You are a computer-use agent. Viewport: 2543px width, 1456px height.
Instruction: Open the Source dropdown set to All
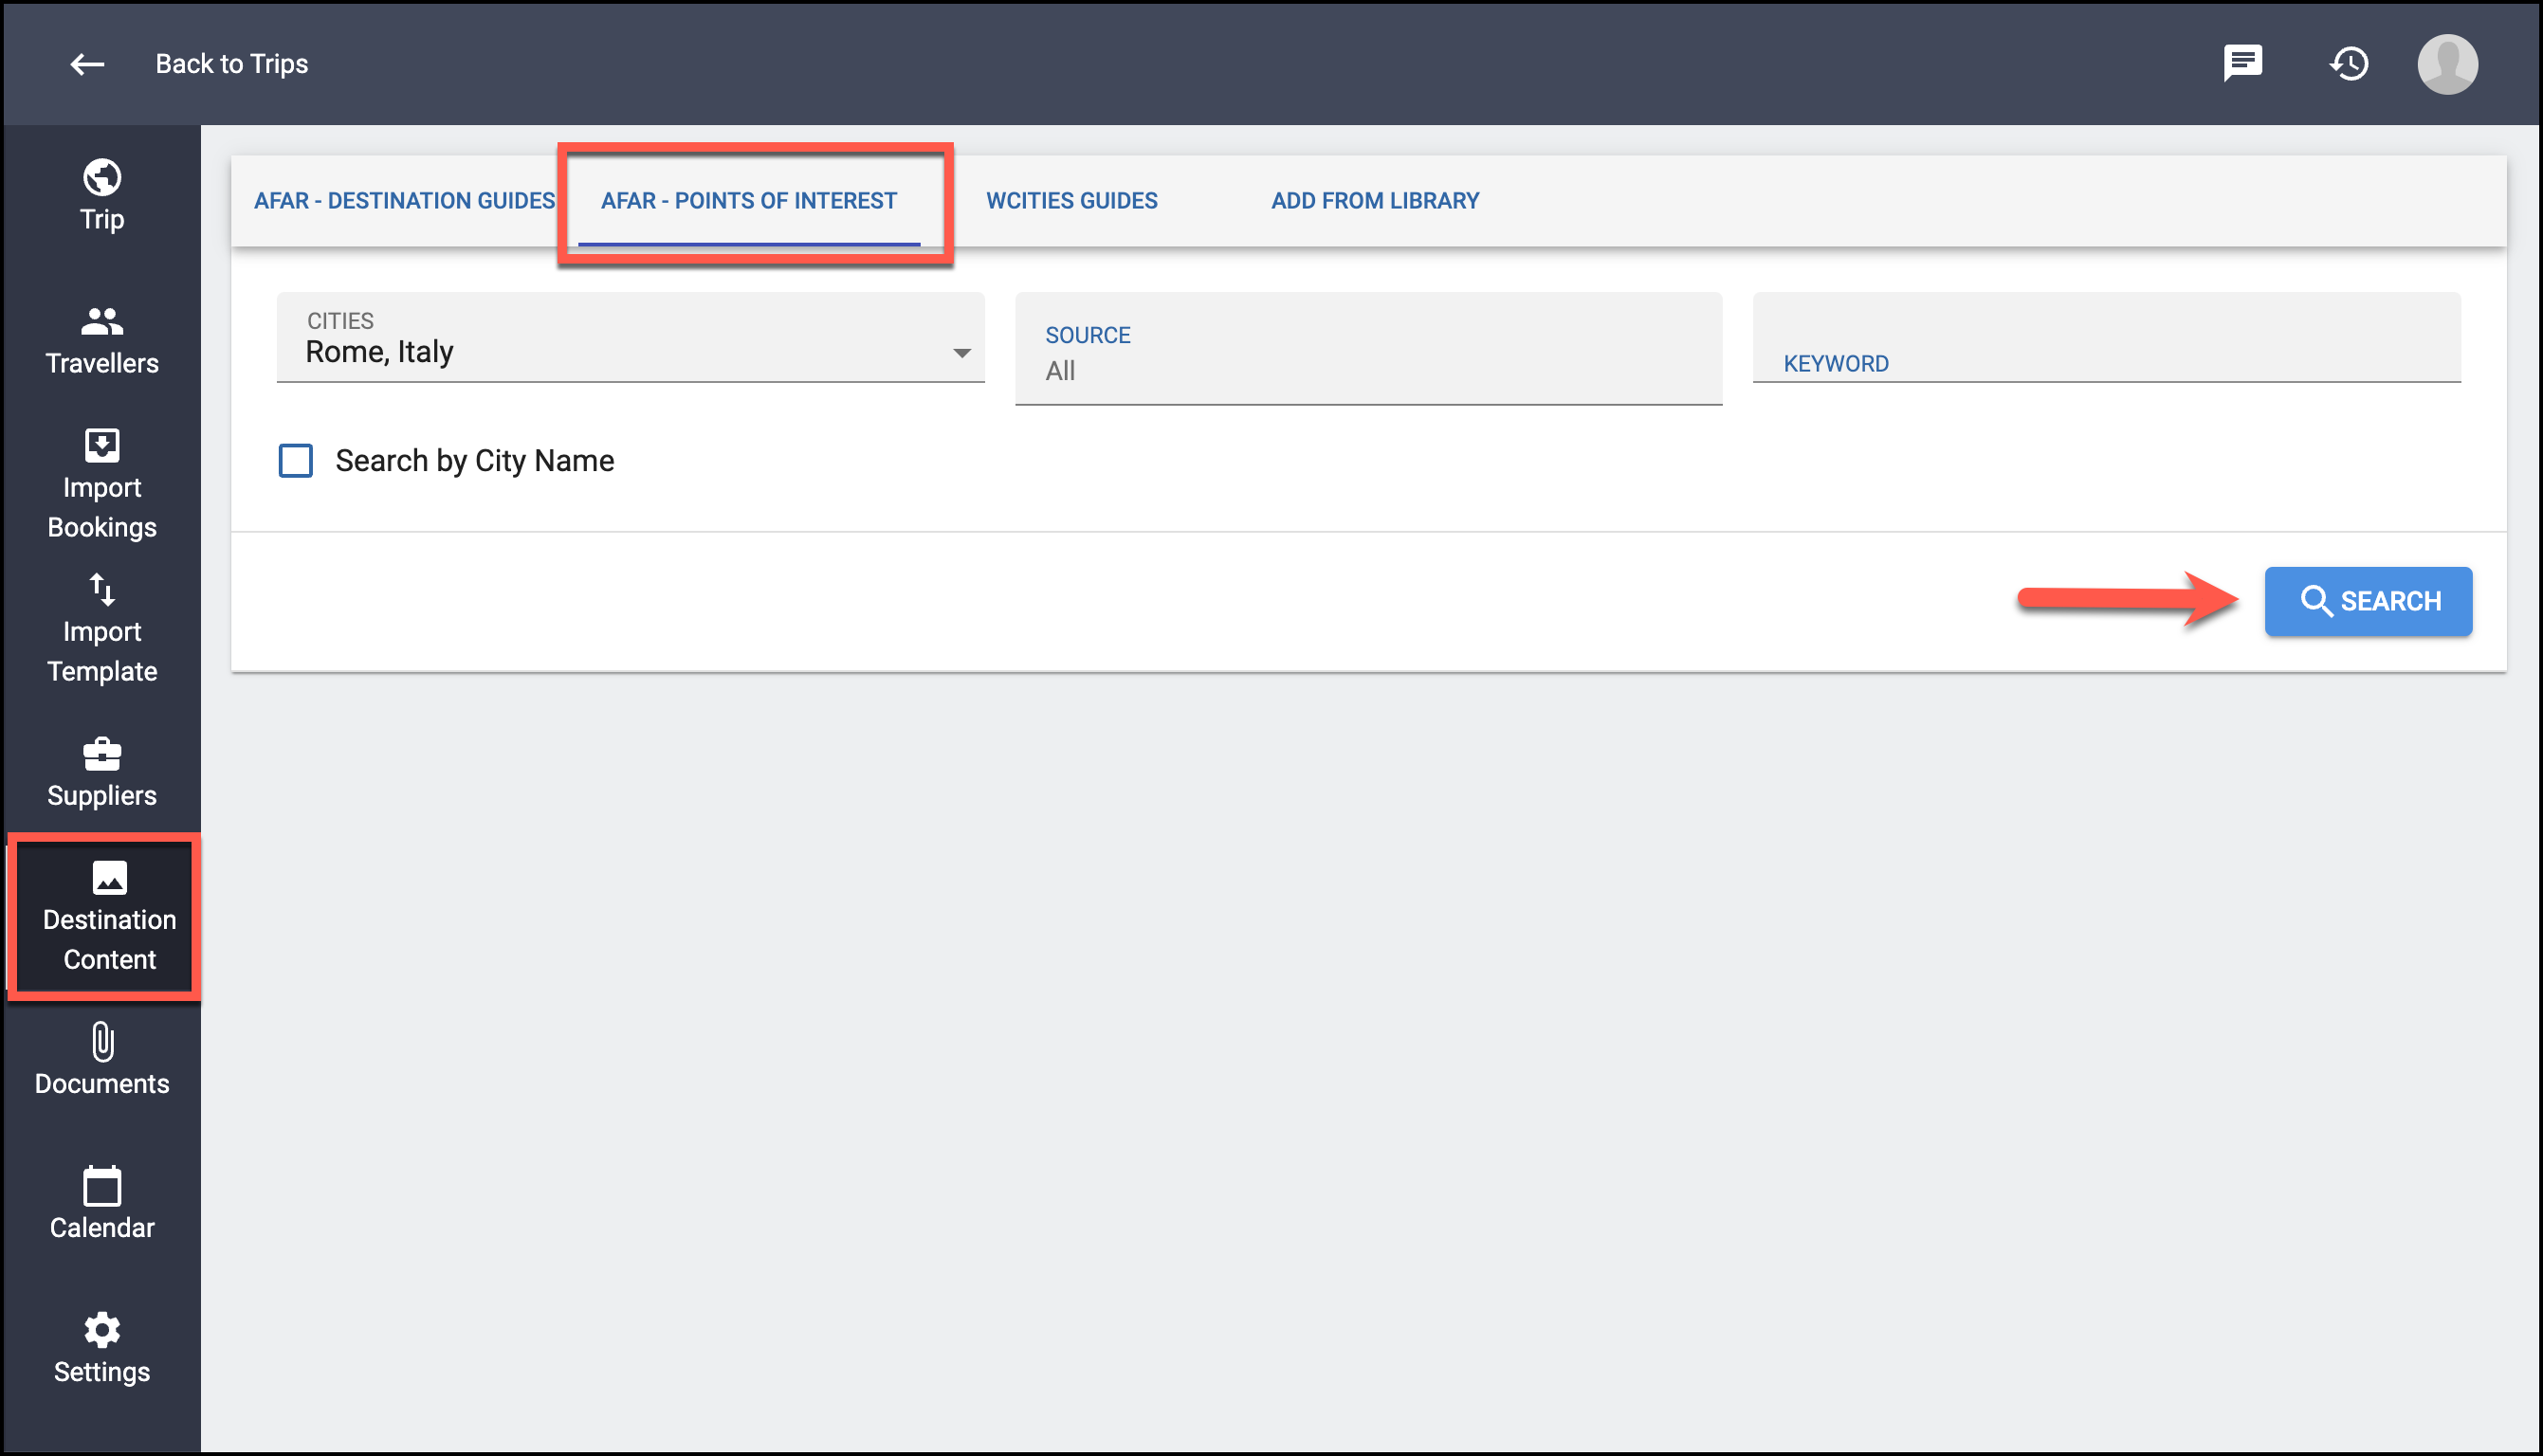pos(1367,349)
